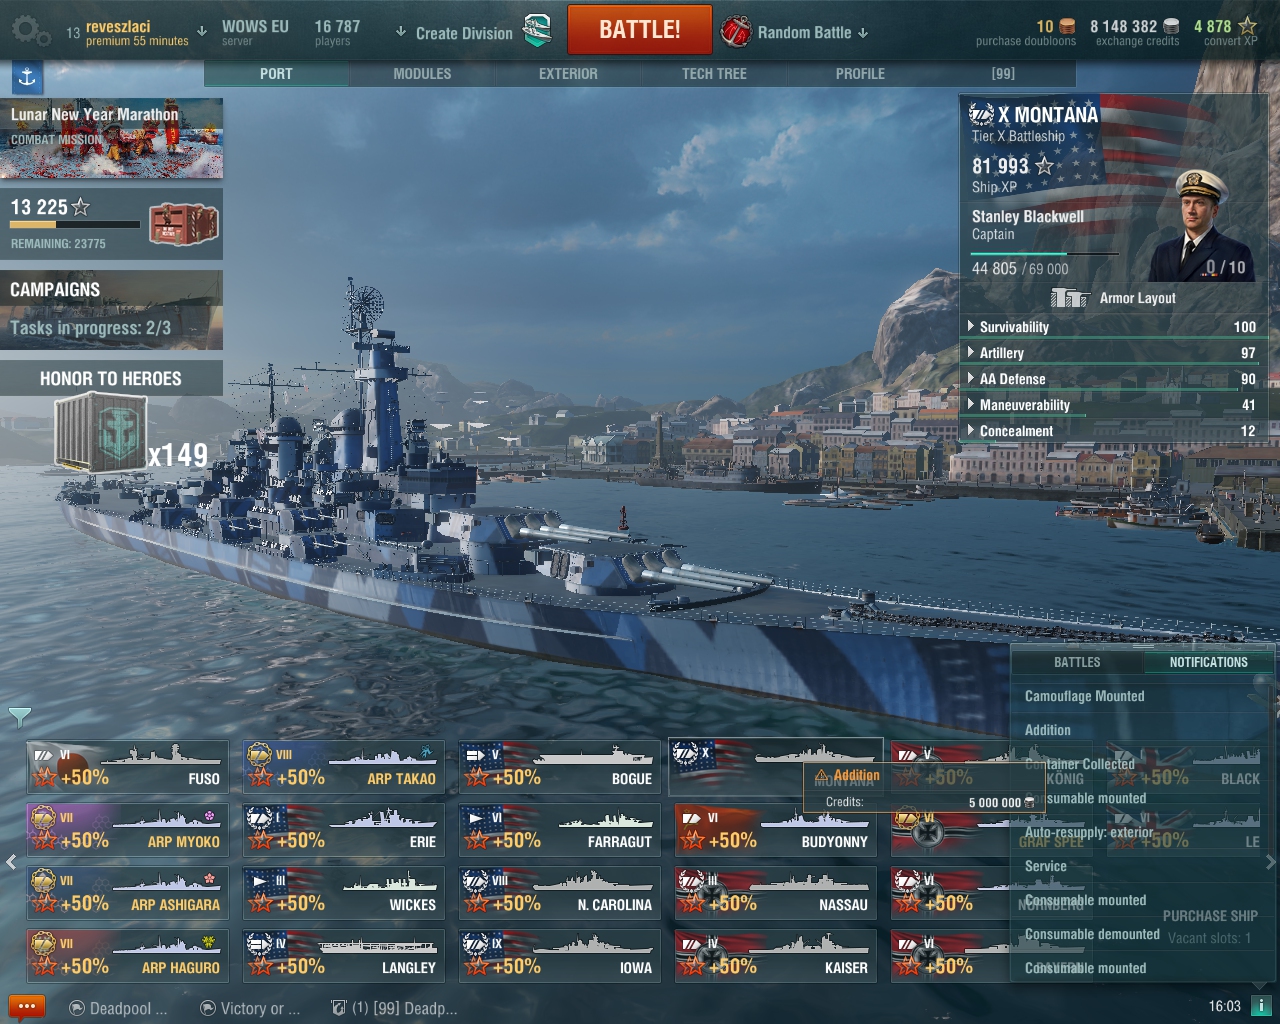Switch to the Tech Tree tab

(x=714, y=74)
